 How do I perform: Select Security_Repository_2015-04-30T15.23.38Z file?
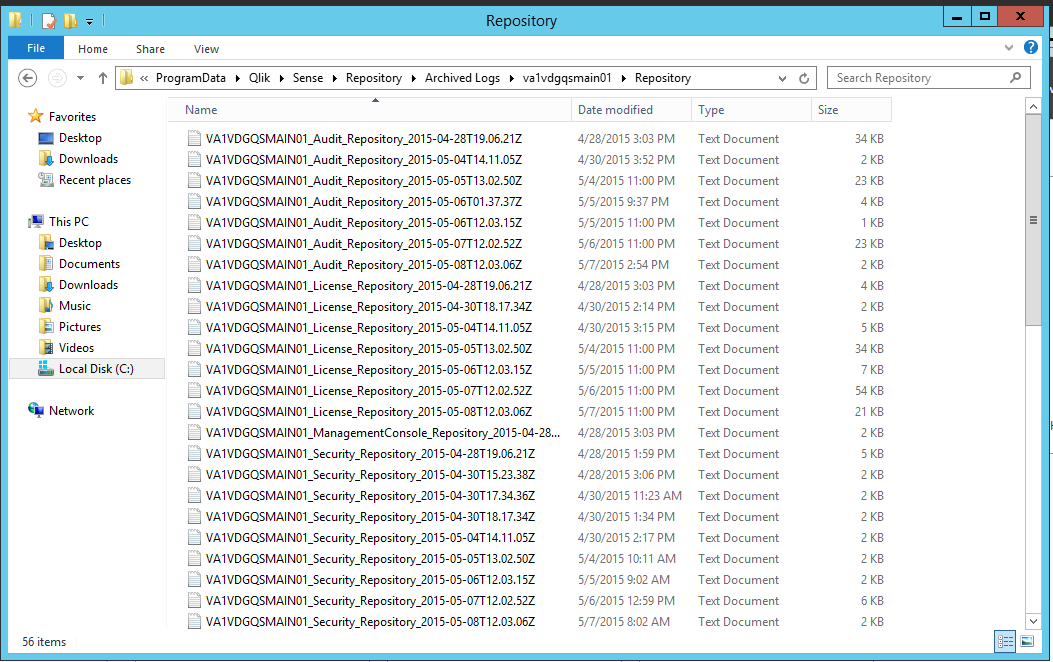(x=370, y=475)
